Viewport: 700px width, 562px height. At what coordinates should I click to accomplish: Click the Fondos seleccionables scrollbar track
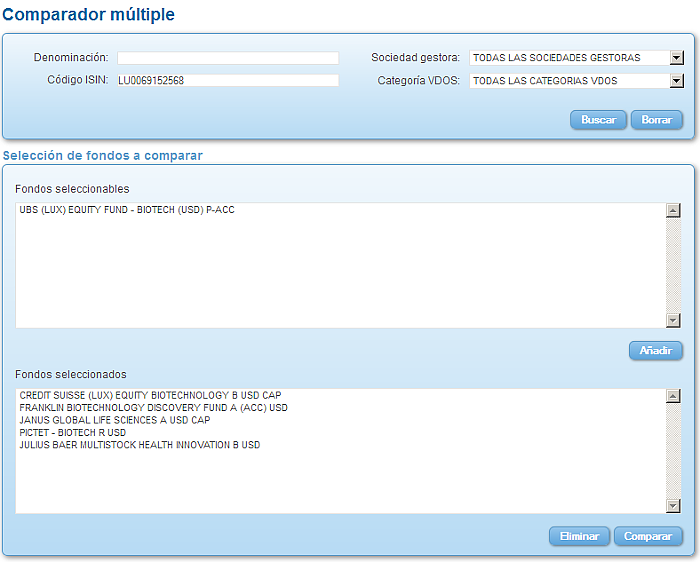coord(673,265)
